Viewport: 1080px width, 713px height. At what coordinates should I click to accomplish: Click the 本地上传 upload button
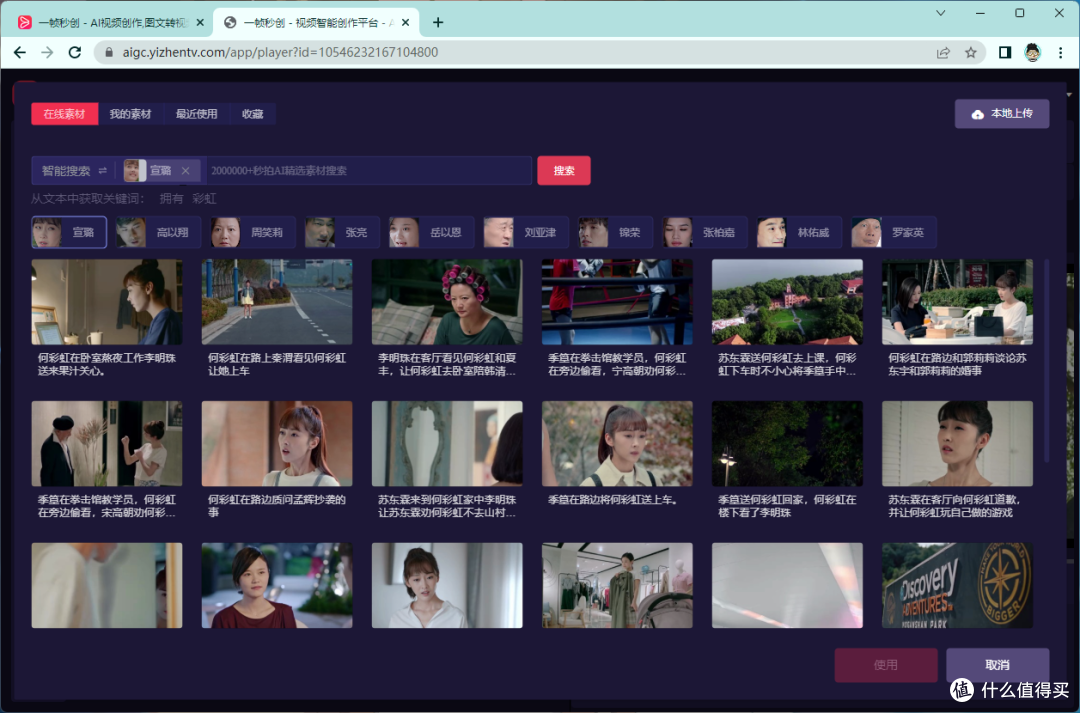[1001, 114]
